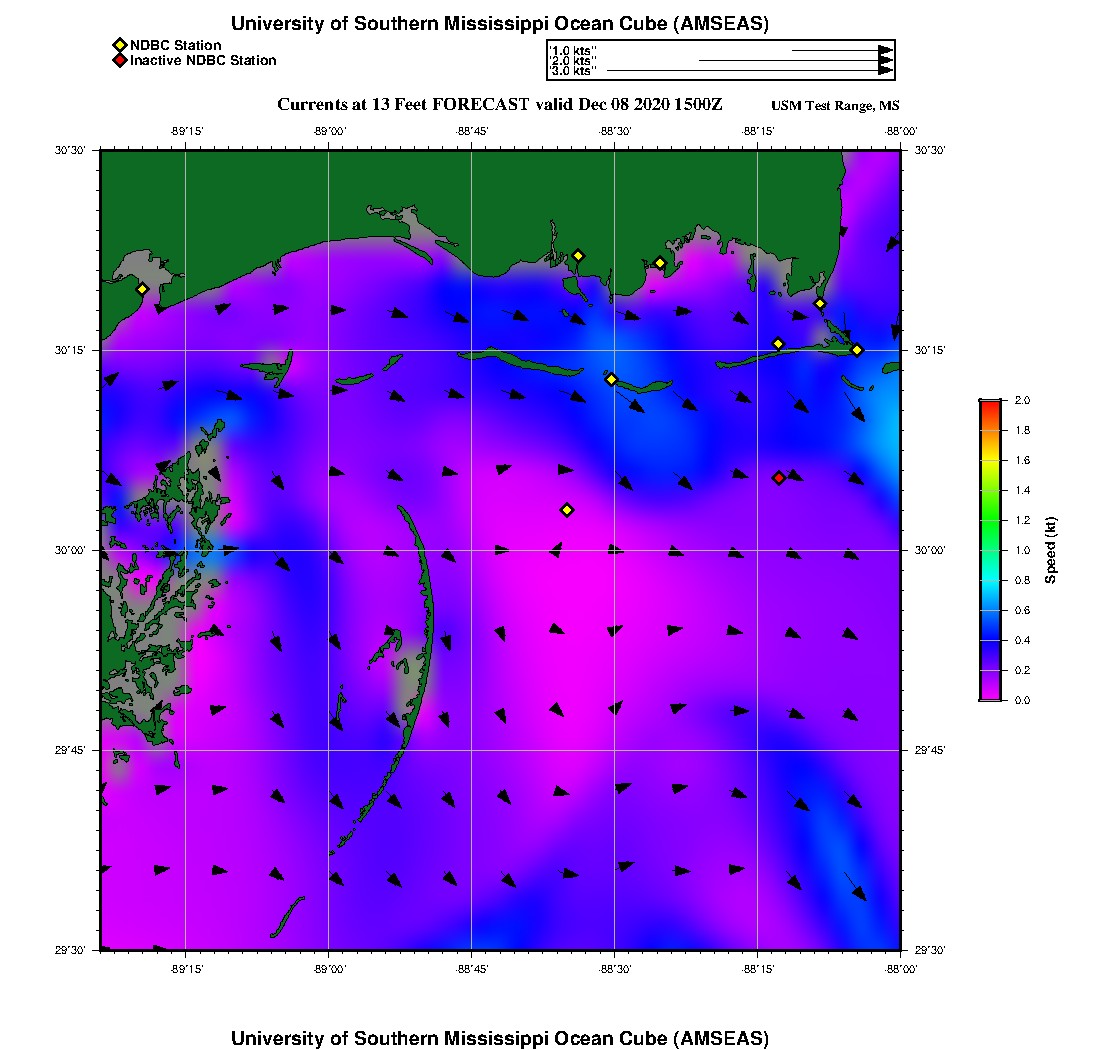1100x1050 pixels.
Task: Click red diamond icon in the legend
Action: click(119, 60)
